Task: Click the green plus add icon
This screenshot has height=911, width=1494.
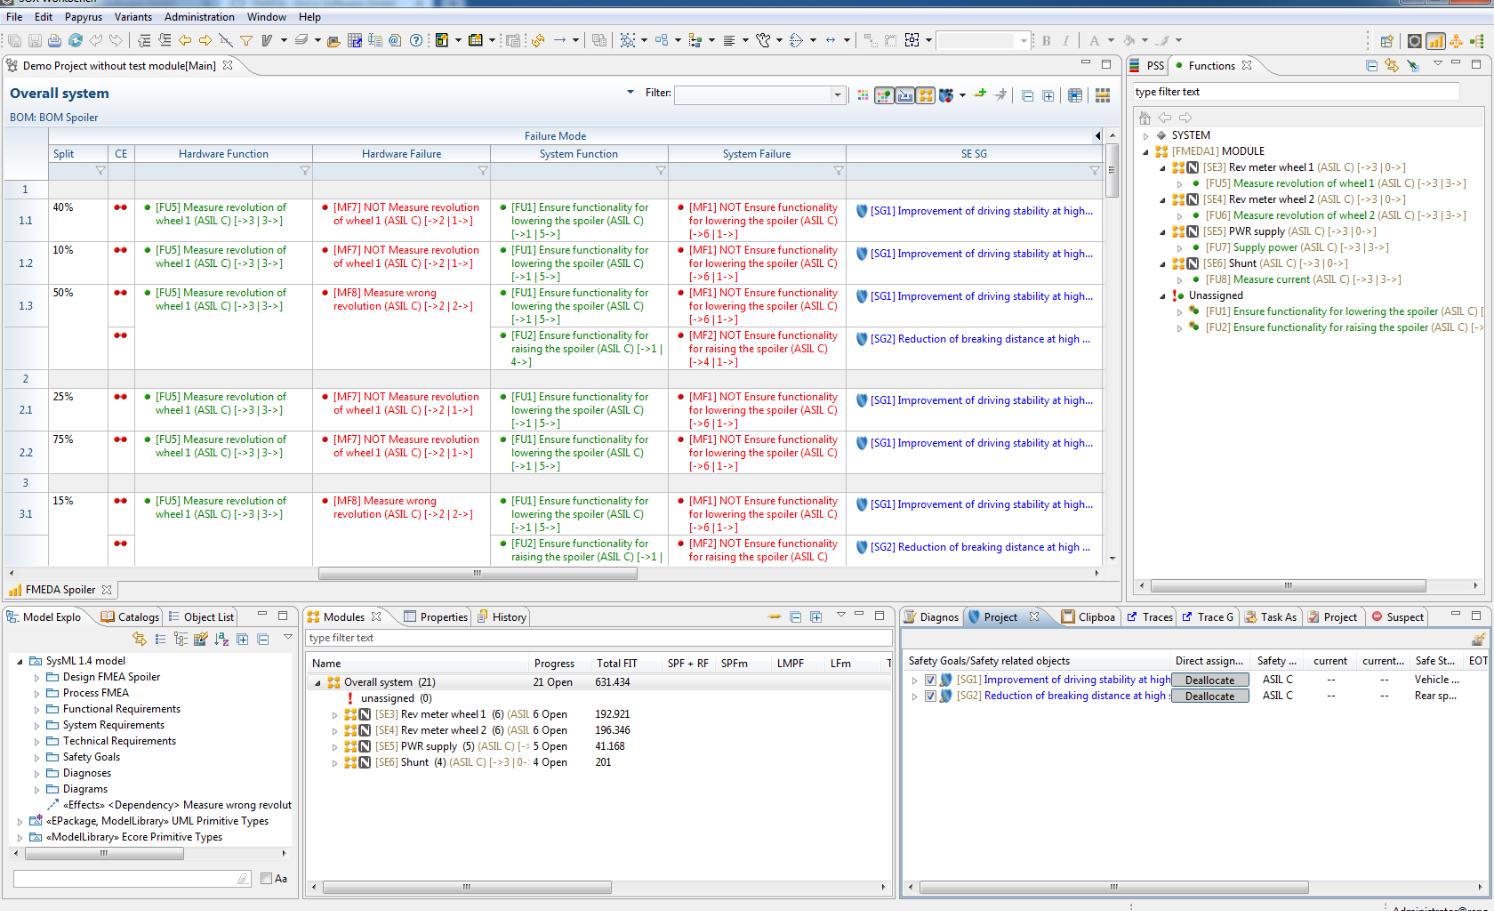Action: tap(980, 94)
